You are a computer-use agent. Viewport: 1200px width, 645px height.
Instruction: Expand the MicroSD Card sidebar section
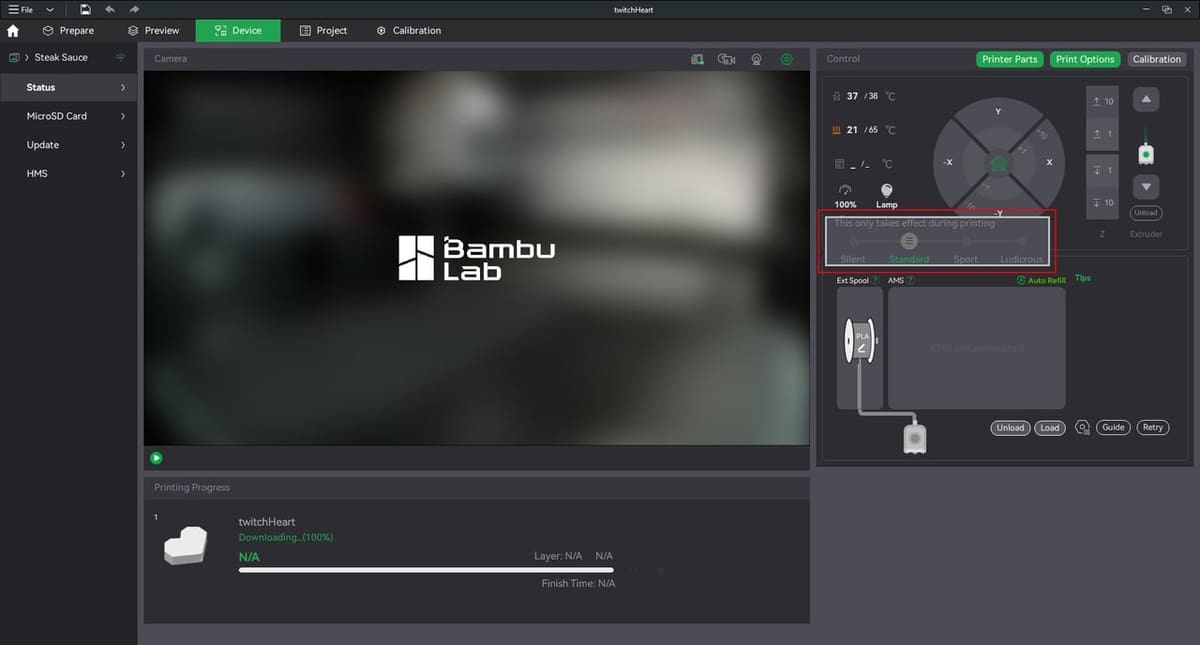tap(68, 116)
